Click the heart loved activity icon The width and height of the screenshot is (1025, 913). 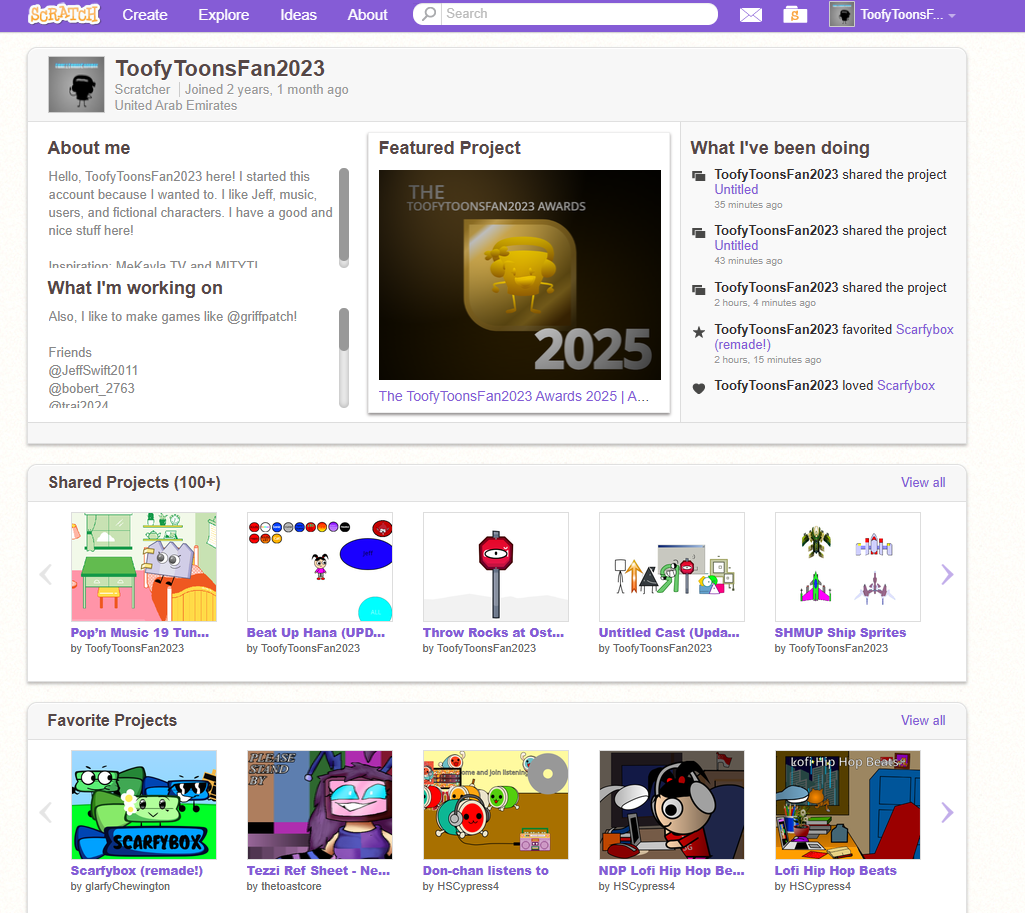point(699,388)
